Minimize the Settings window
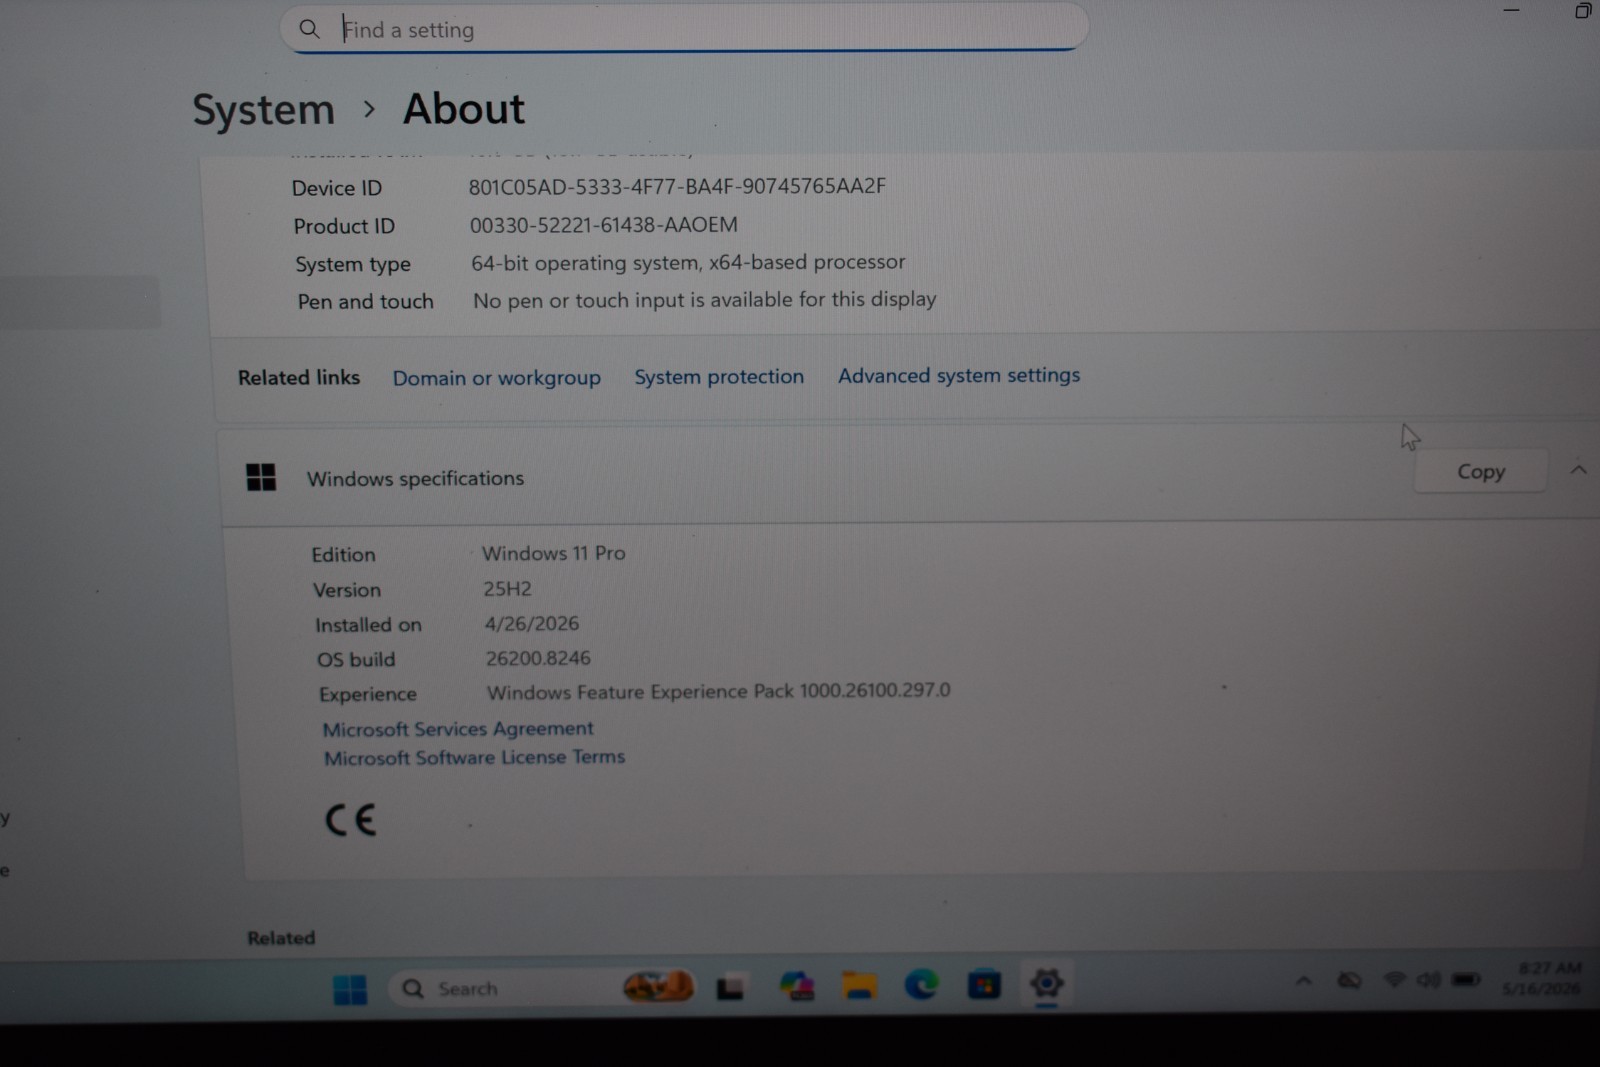The height and width of the screenshot is (1067, 1600). [1511, 11]
